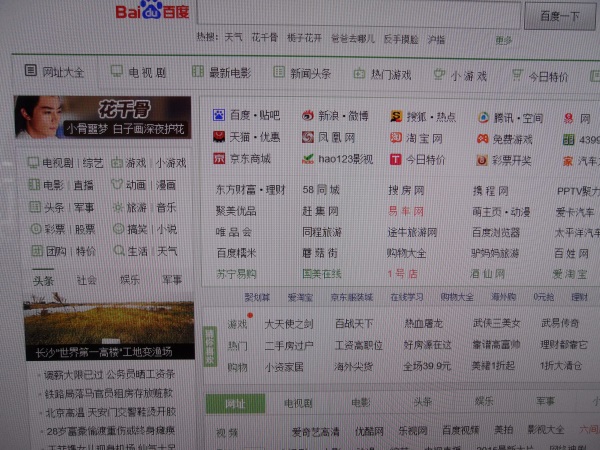Open the 百度·贴吧 paw icon

click(x=219, y=114)
